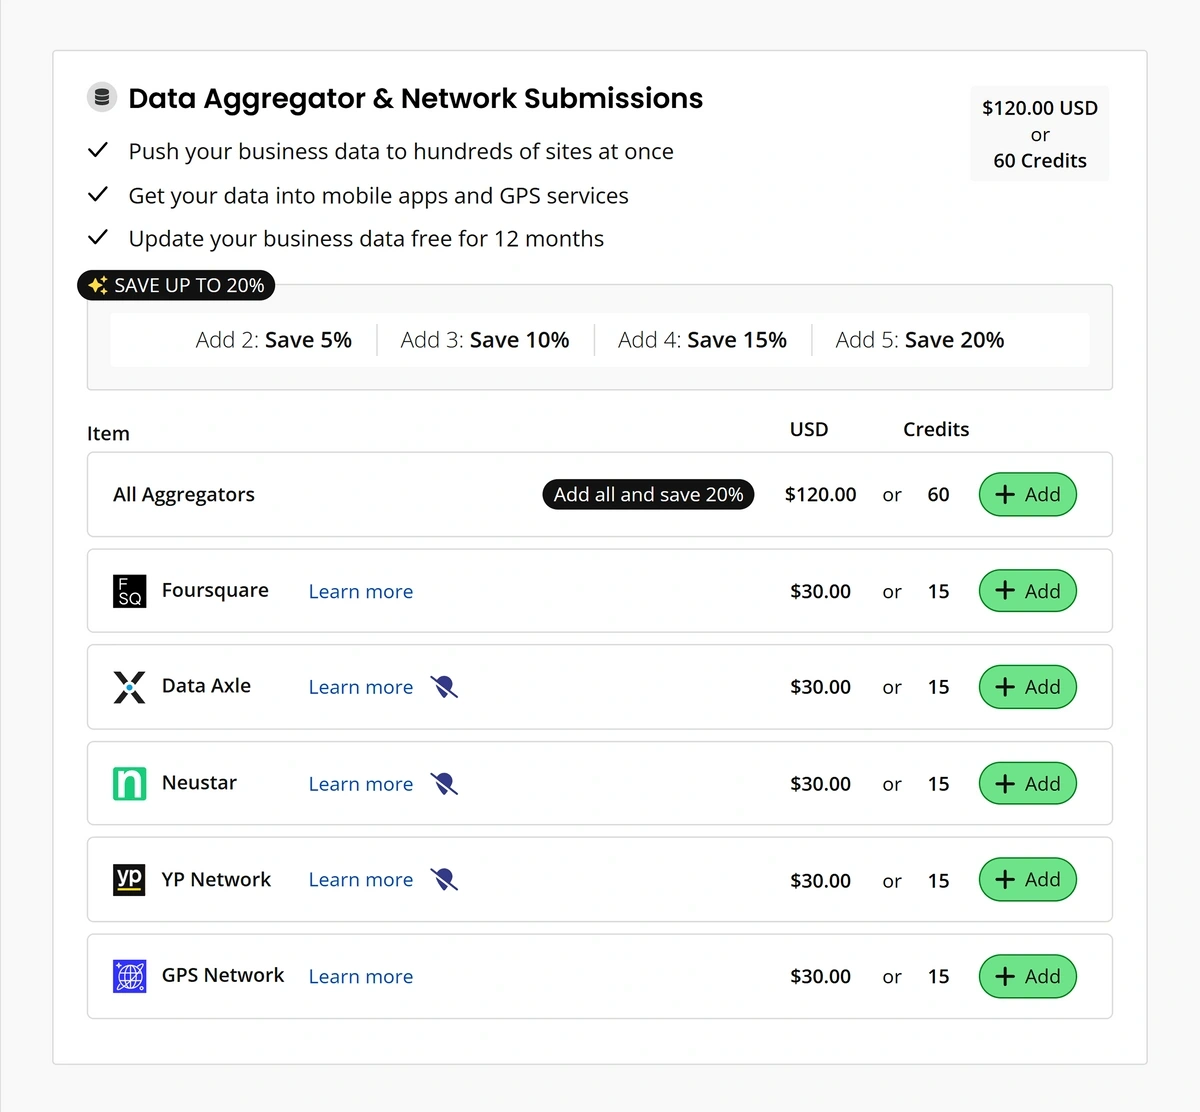Click checkmark beside 'Update your business data free'
1200x1112 pixels.
(x=98, y=238)
